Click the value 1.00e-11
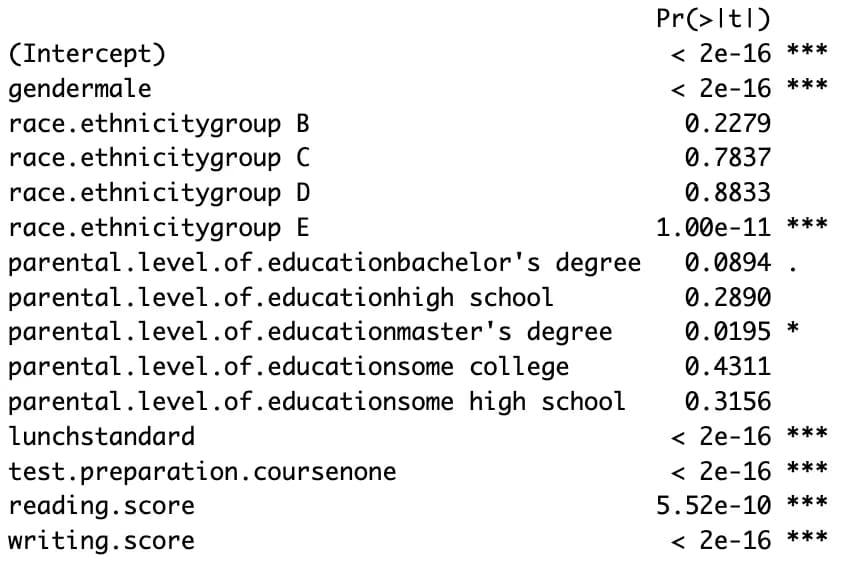 [x=713, y=228]
